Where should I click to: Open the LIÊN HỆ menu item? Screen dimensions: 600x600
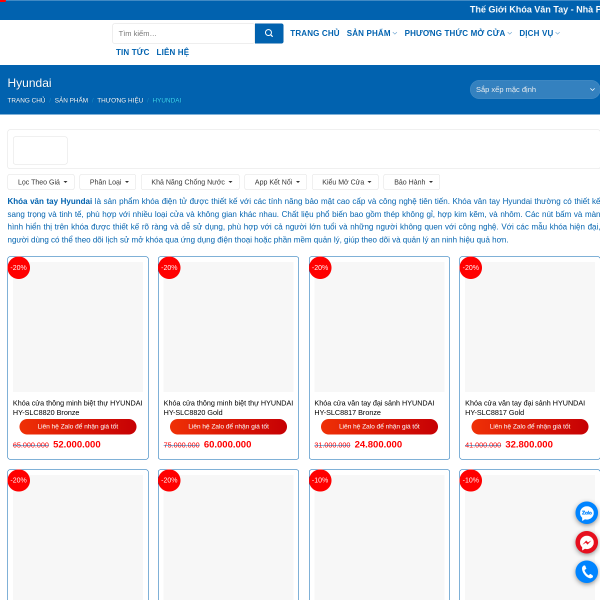(173, 52)
